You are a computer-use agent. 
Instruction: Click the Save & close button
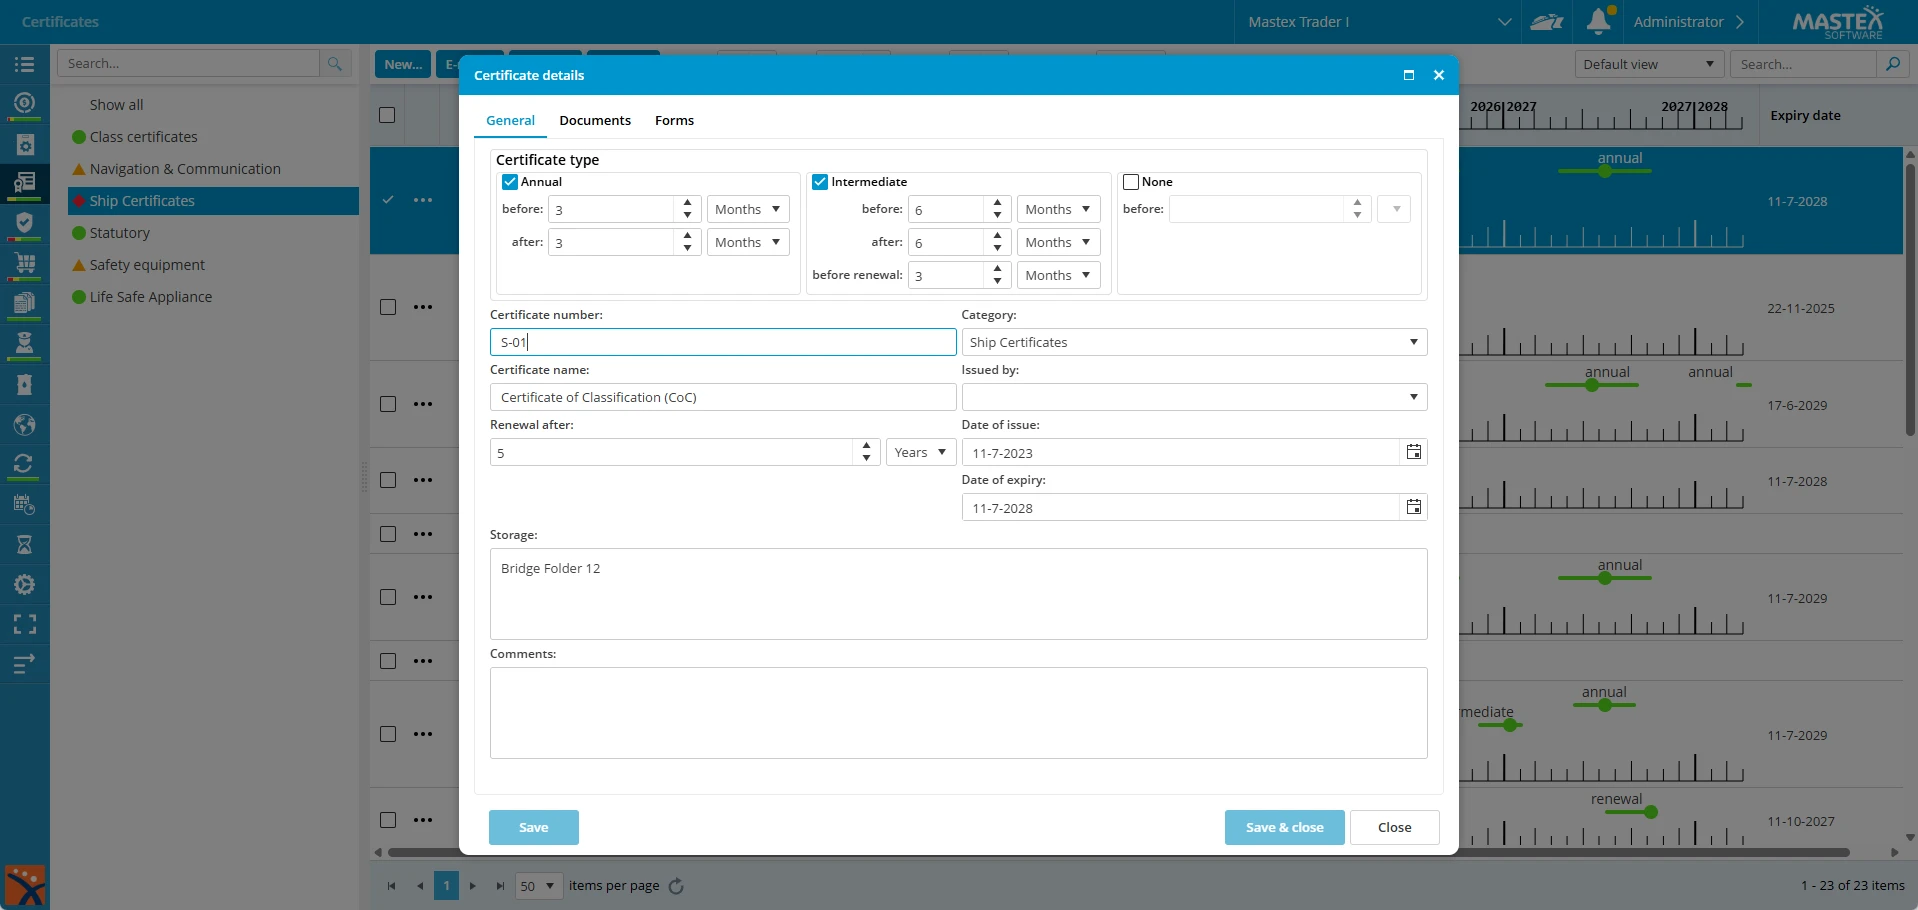click(x=1284, y=827)
